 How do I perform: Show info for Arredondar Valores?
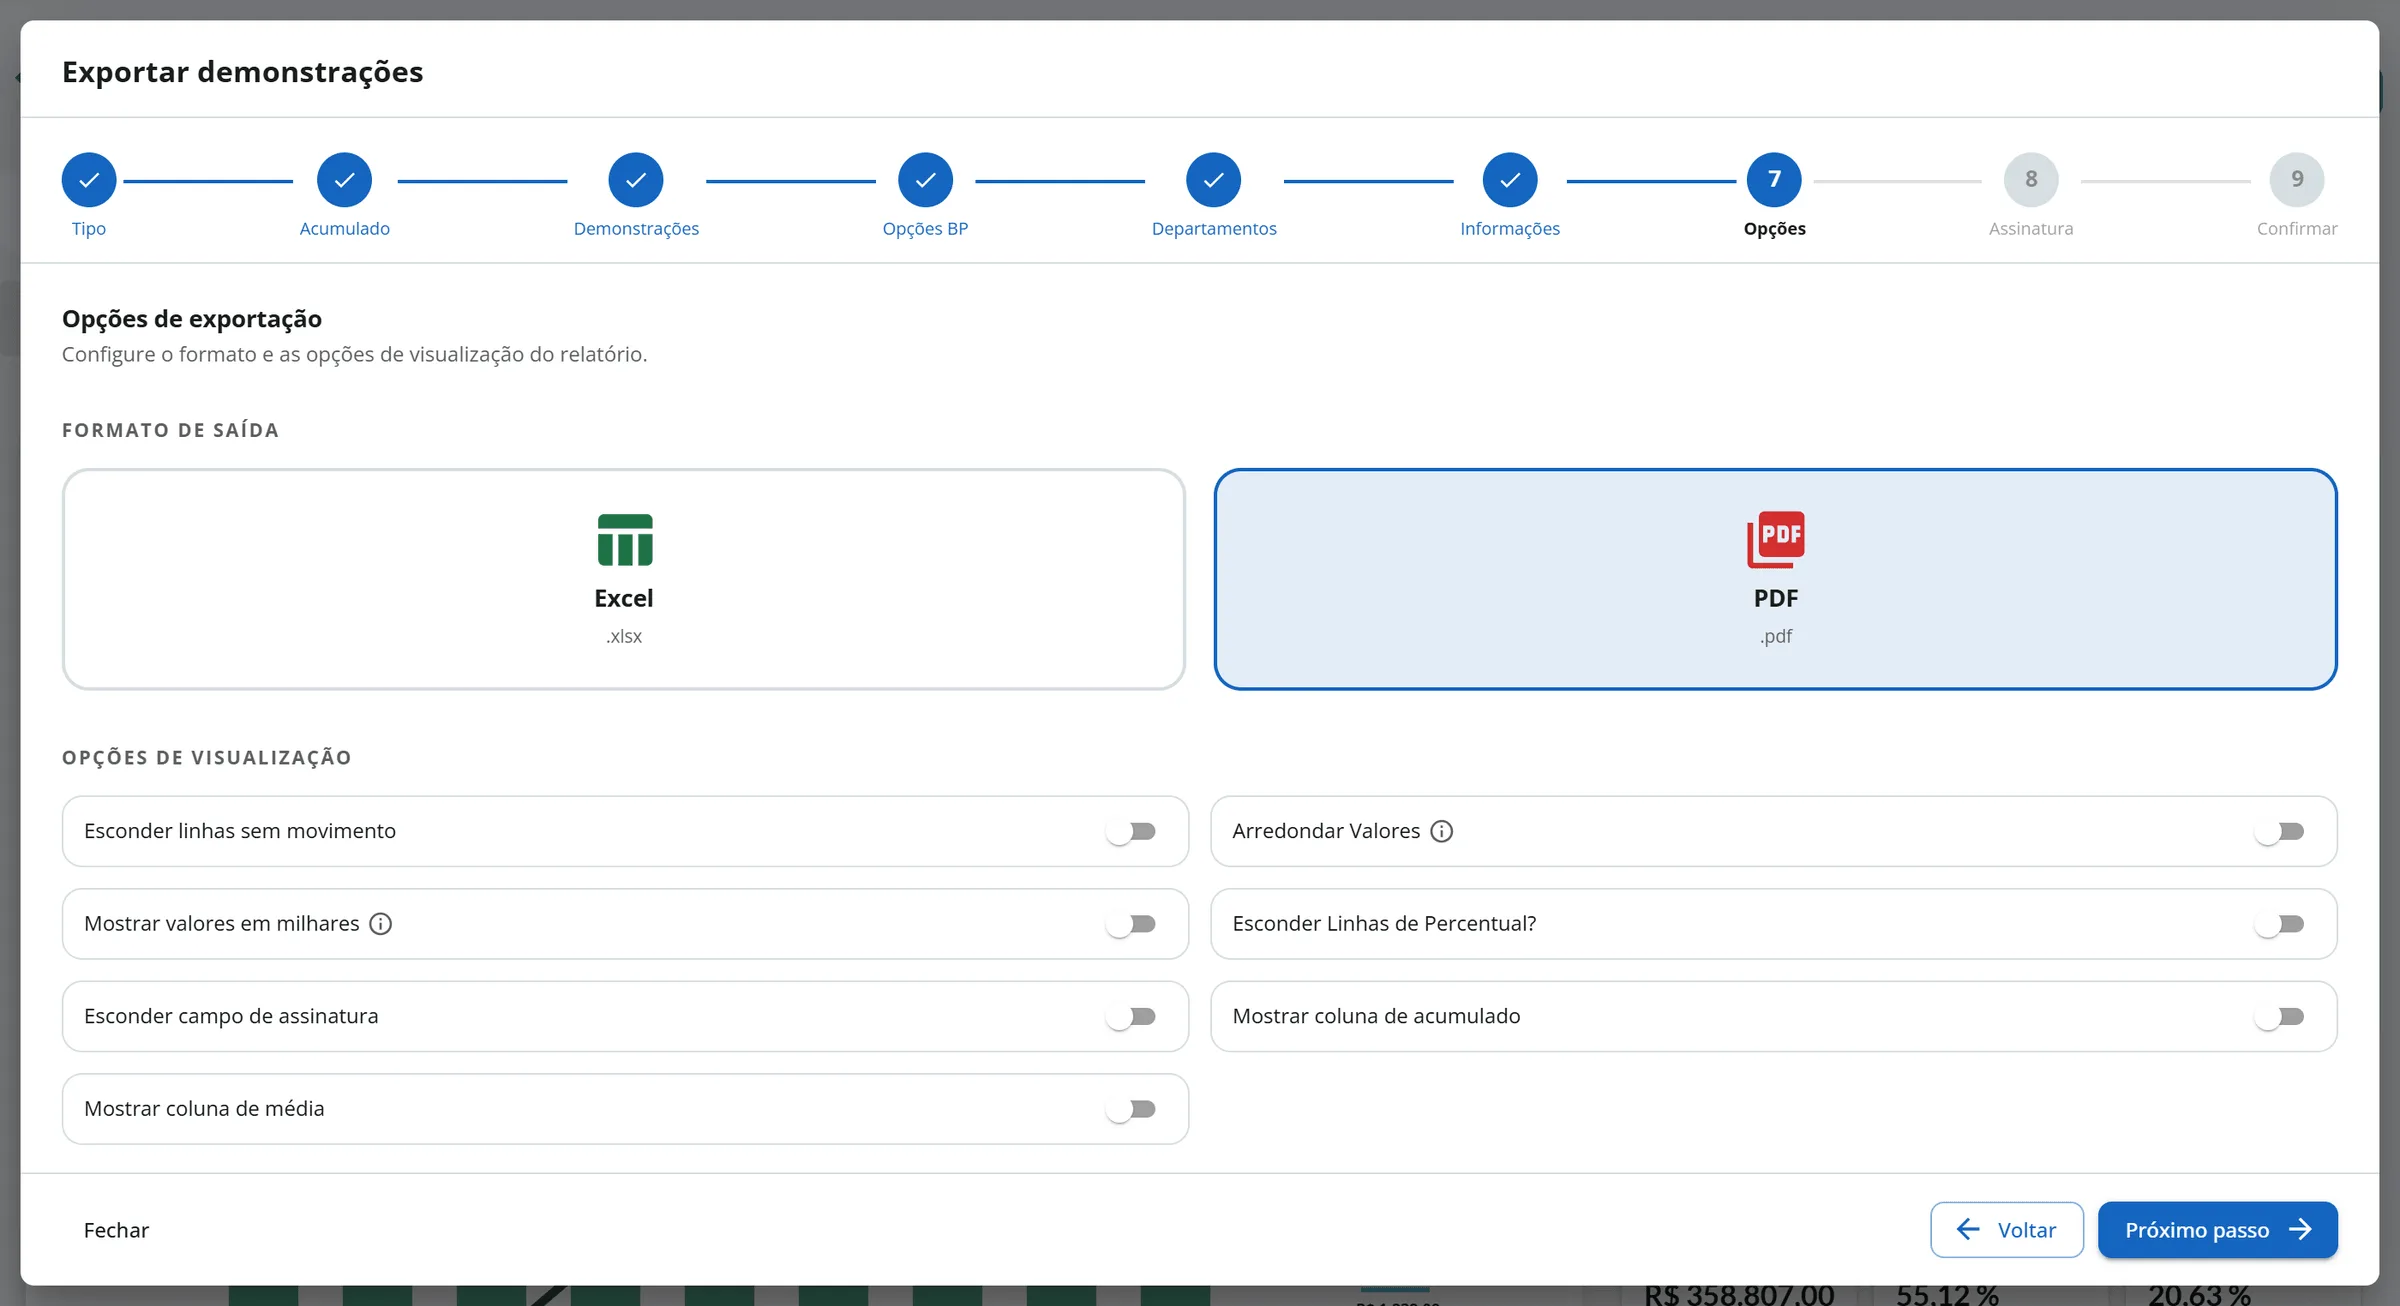point(1441,831)
